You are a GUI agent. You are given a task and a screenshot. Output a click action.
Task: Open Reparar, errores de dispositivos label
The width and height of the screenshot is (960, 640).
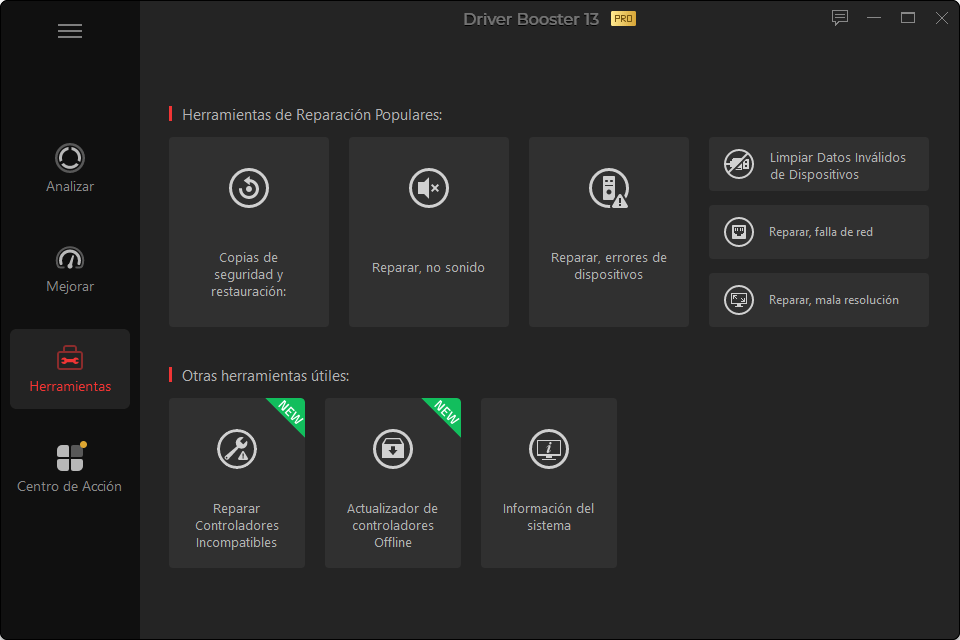pos(609,266)
